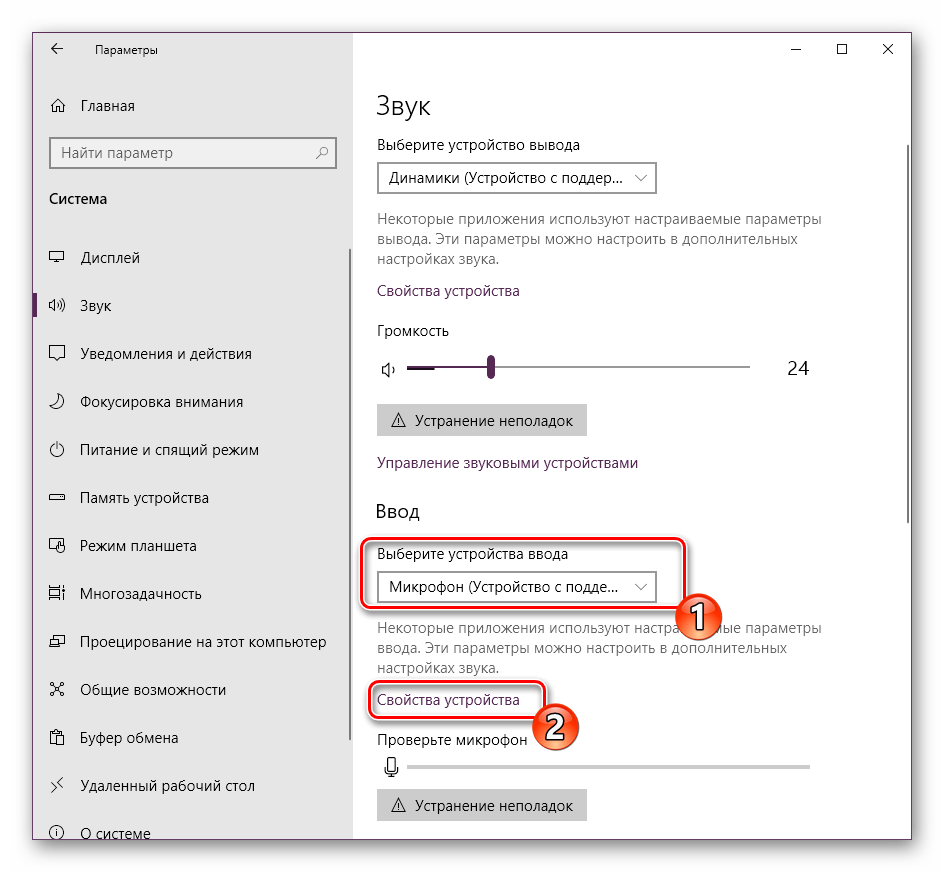The image size is (944, 872).
Task: Expand the input device Микрофон dropdown
Action: tap(516, 587)
